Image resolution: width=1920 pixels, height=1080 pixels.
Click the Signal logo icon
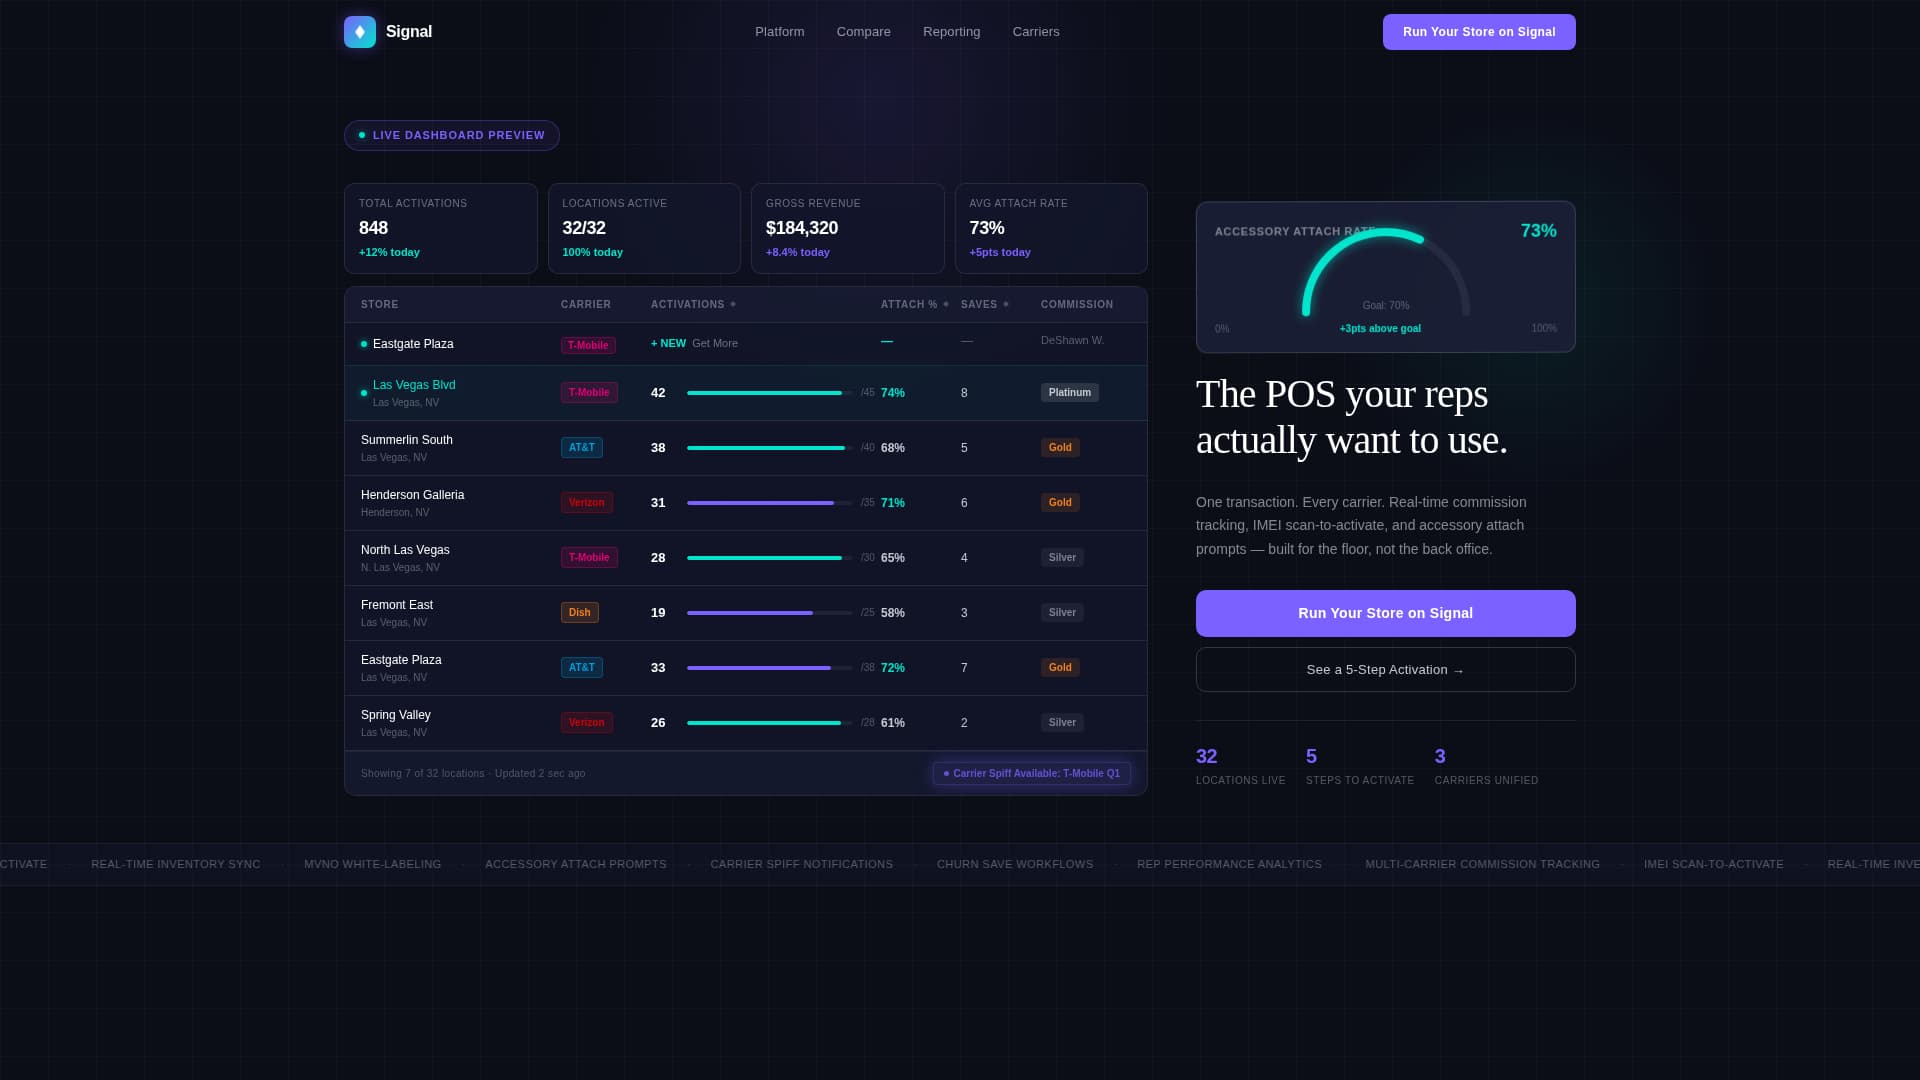click(x=360, y=32)
